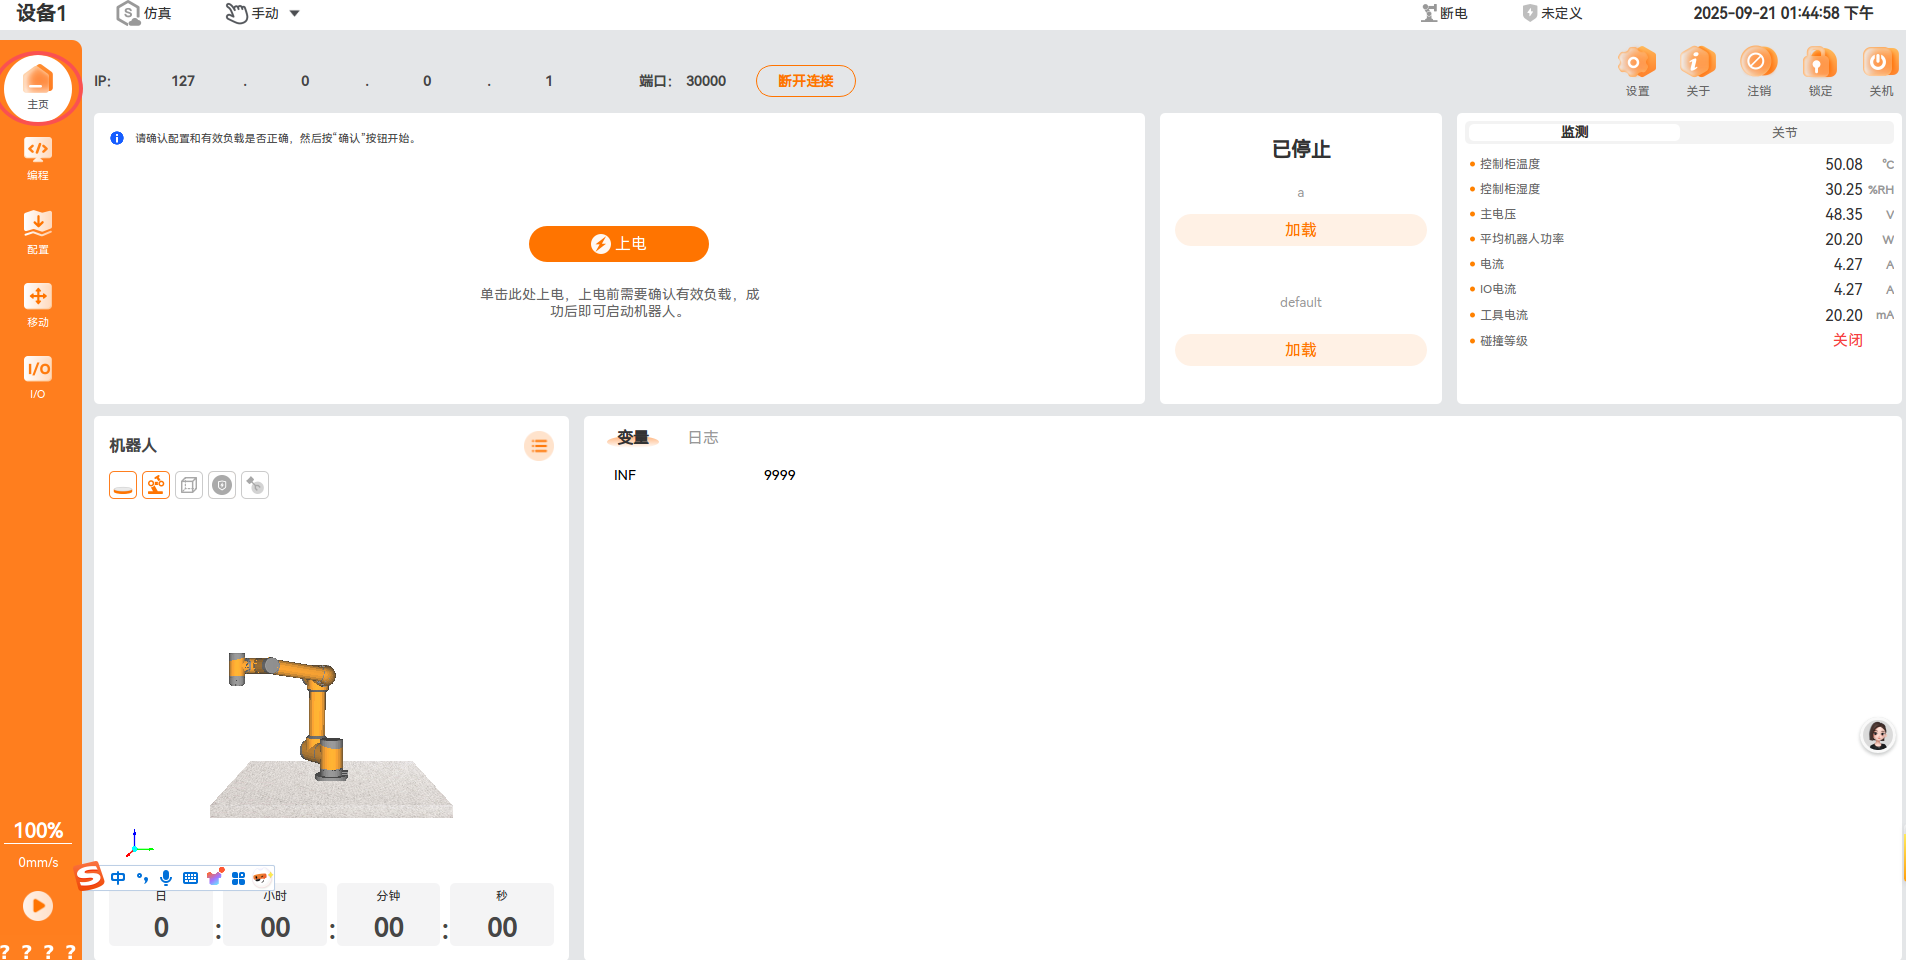This screenshot has width=1906, height=960.
Task: Toggle the robot arm model visibility
Action: [x=156, y=485]
